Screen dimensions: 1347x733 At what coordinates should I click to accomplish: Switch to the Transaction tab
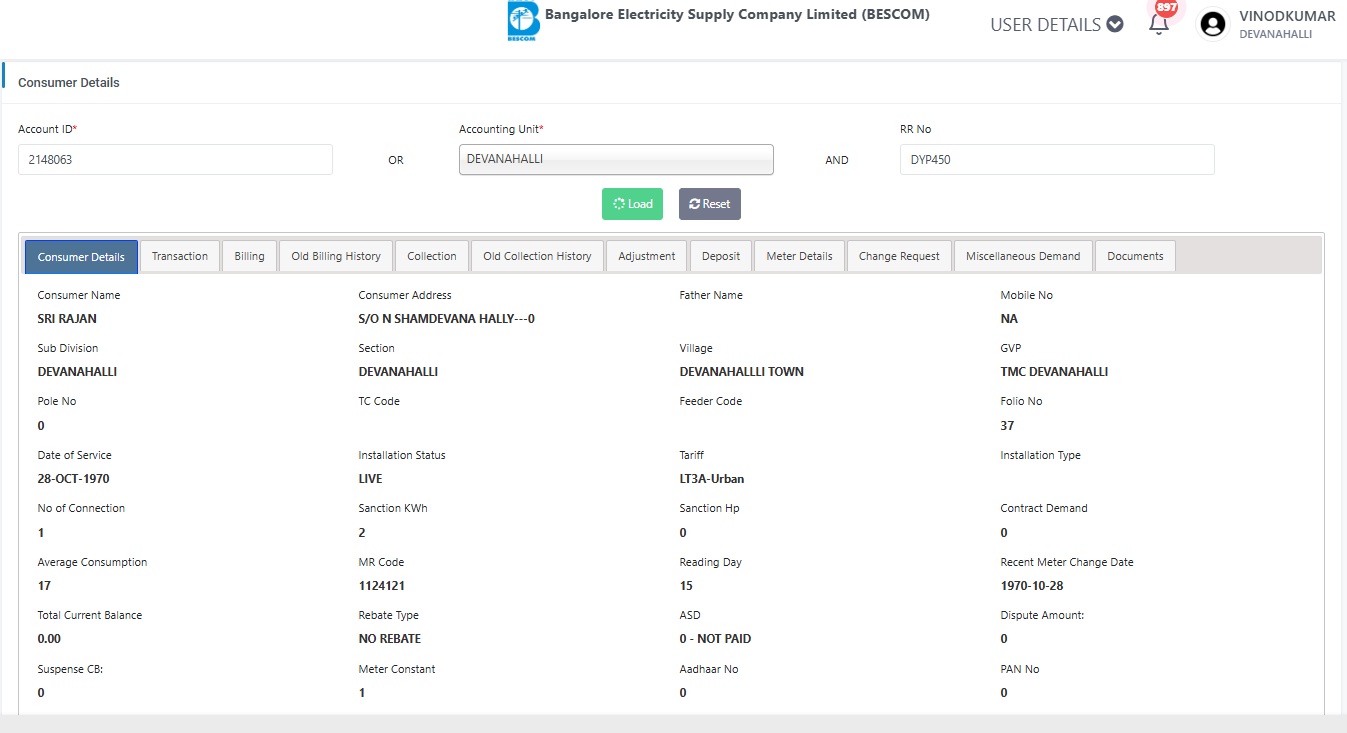[x=180, y=256]
